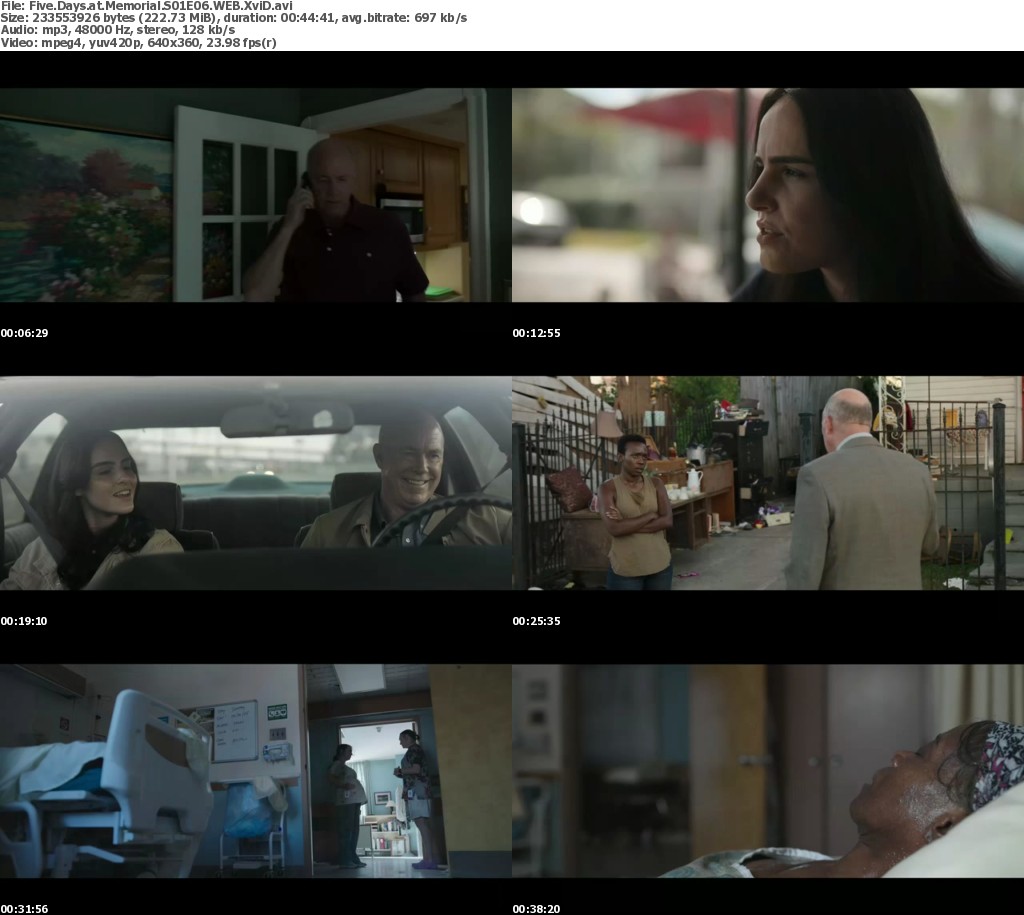Open the thumbnail of two people in car
1024x915 pixels.
pyautogui.click(x=255, y=483)
